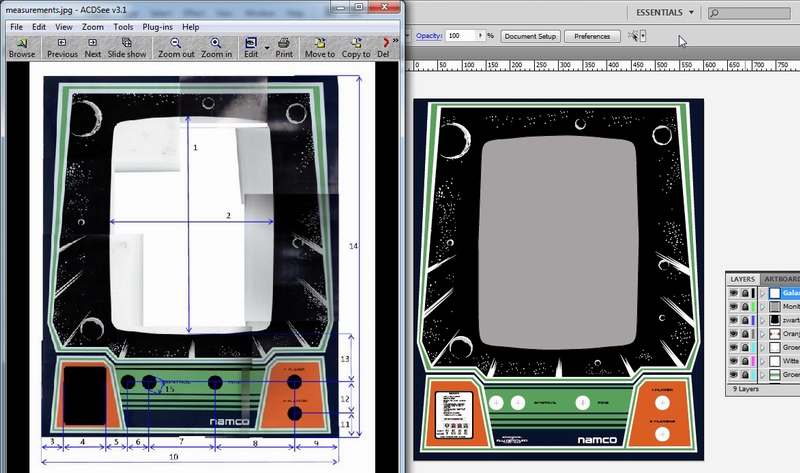
Task: Toggle lock on the Oranj layer
Action: tap(745, 334)
